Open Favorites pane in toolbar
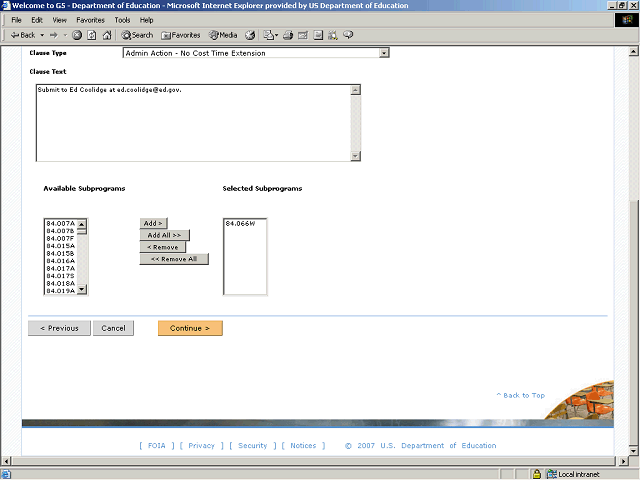640x480 pixels. 180,35
